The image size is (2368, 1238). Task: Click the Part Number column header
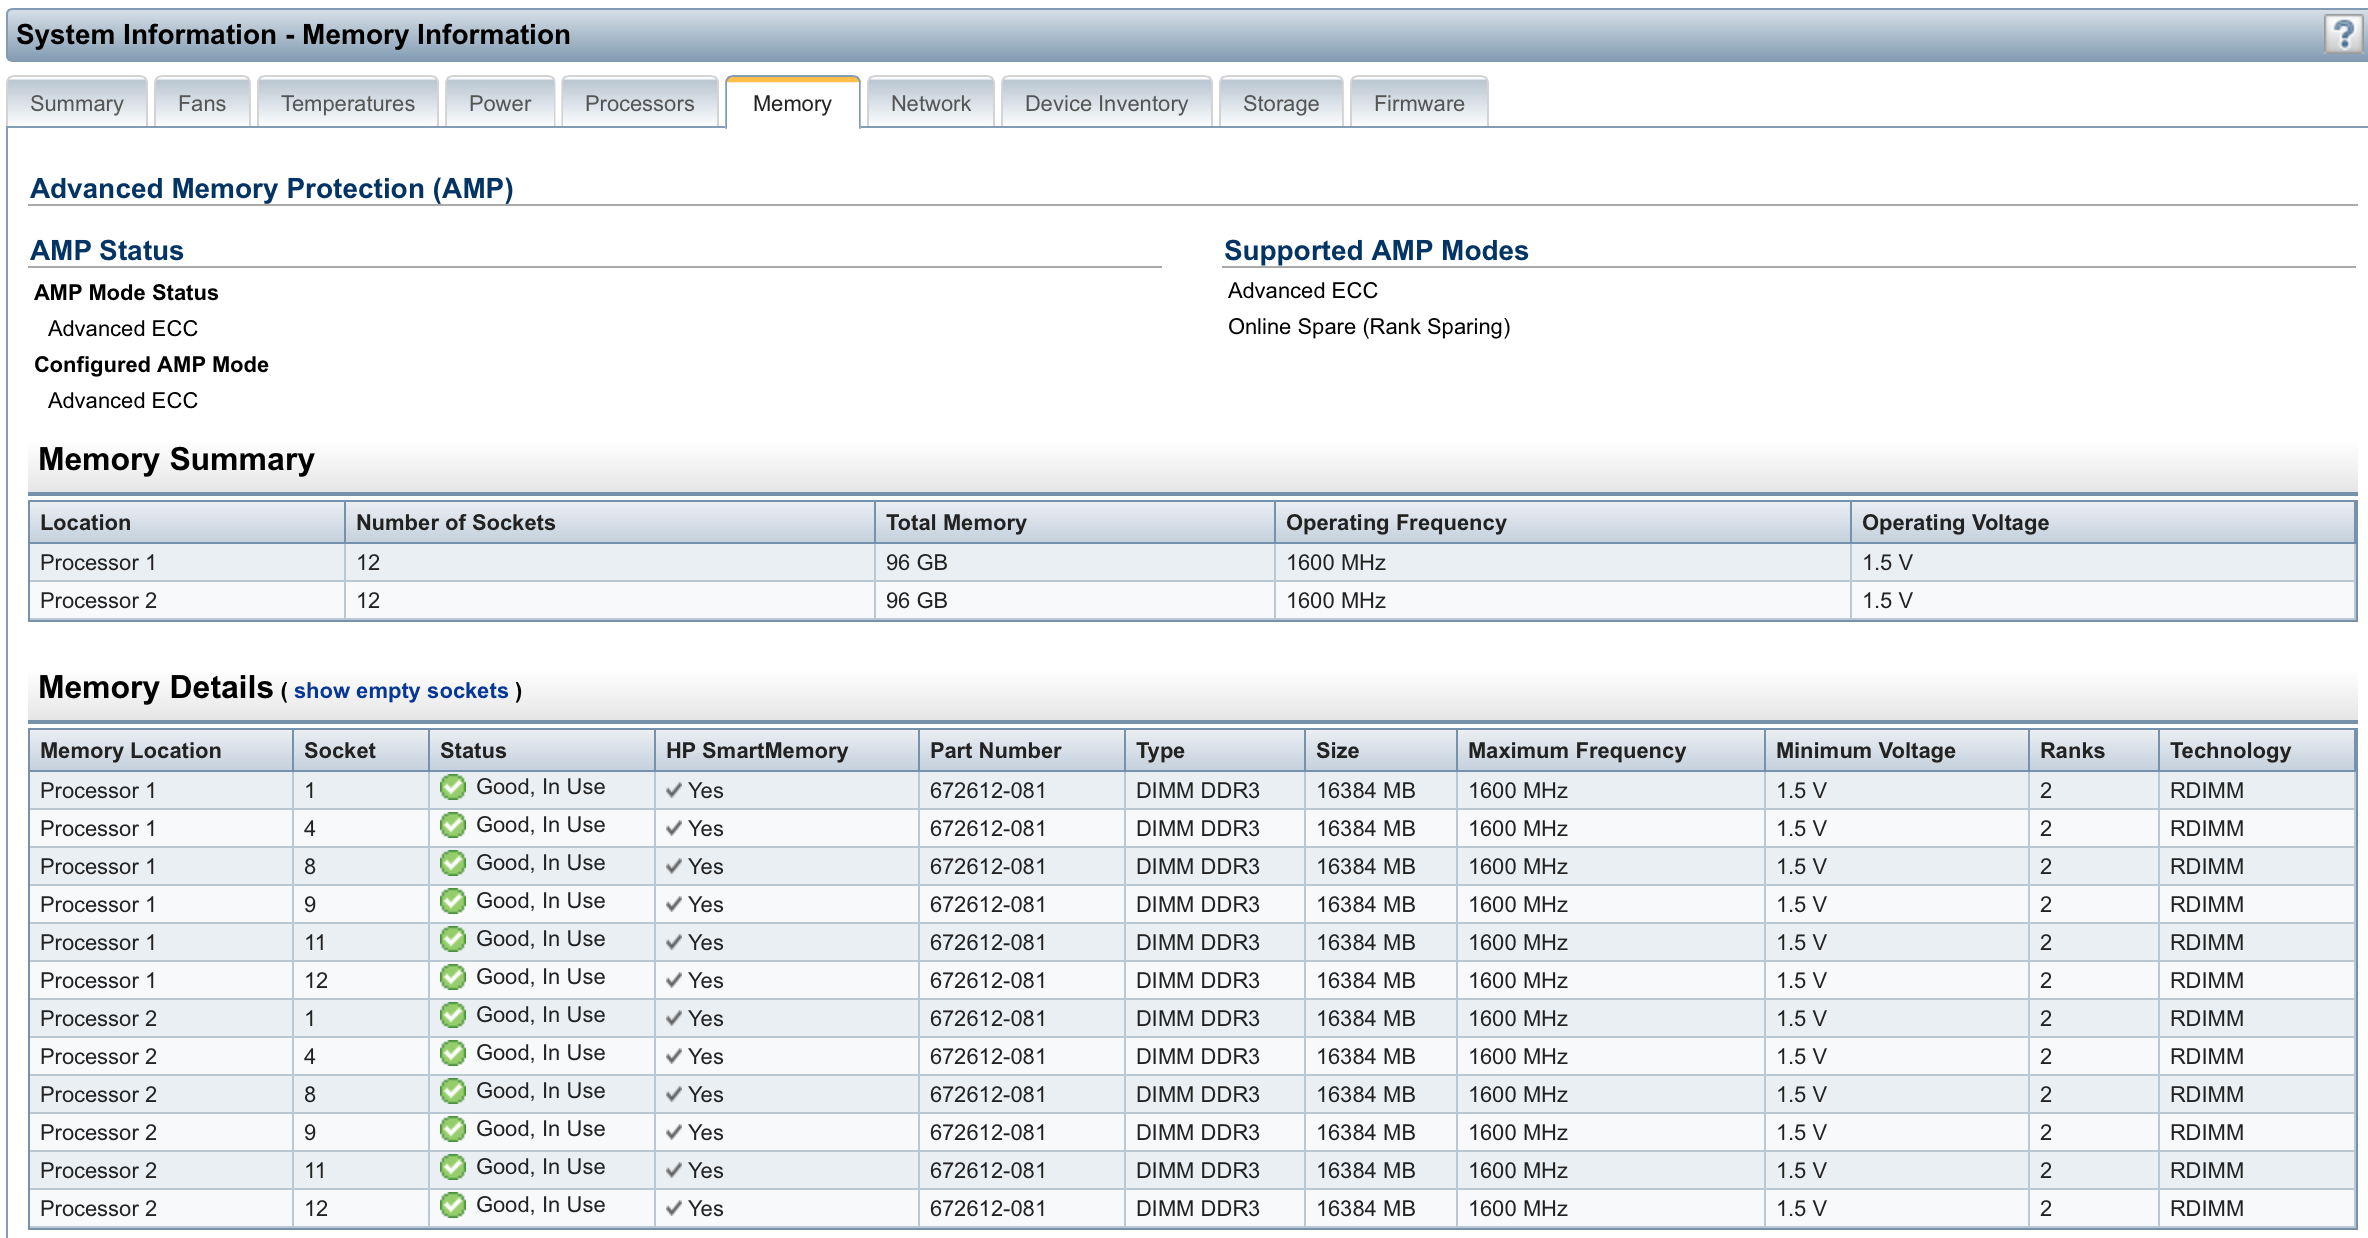tap(995, 750)
